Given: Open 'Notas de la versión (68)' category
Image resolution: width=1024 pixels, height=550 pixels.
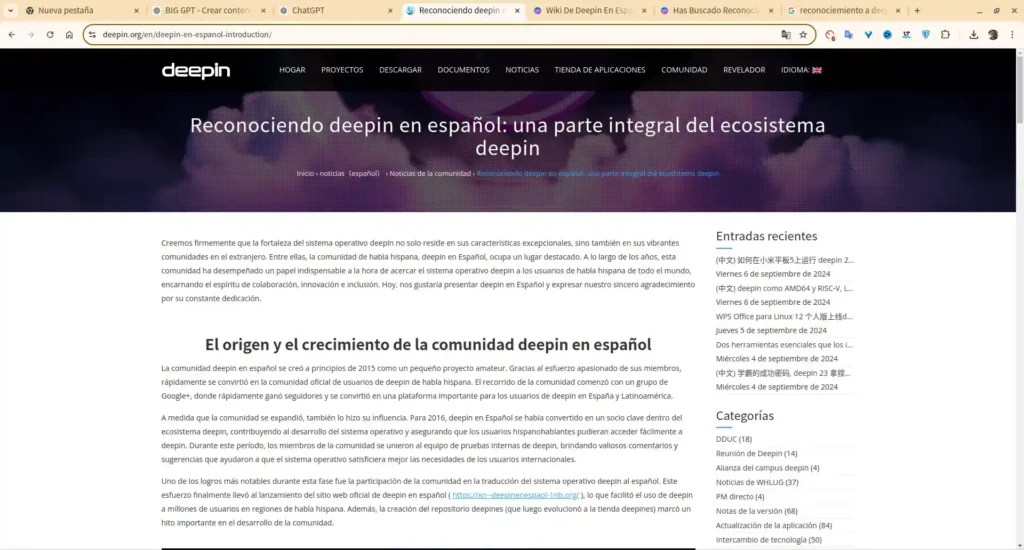Looking at the screenshot, I should point(756,511).
